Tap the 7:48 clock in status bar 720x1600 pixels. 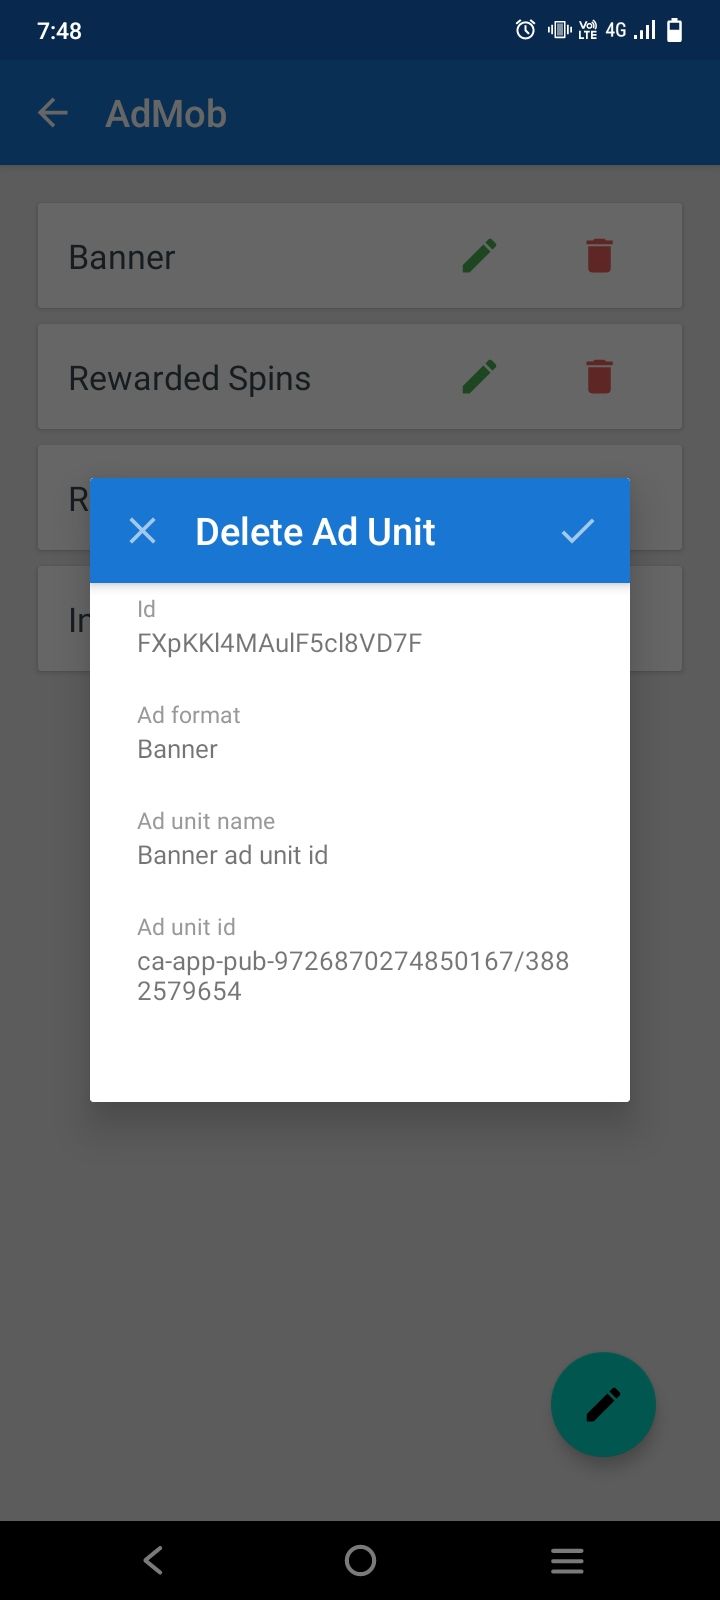coord(59,31)
